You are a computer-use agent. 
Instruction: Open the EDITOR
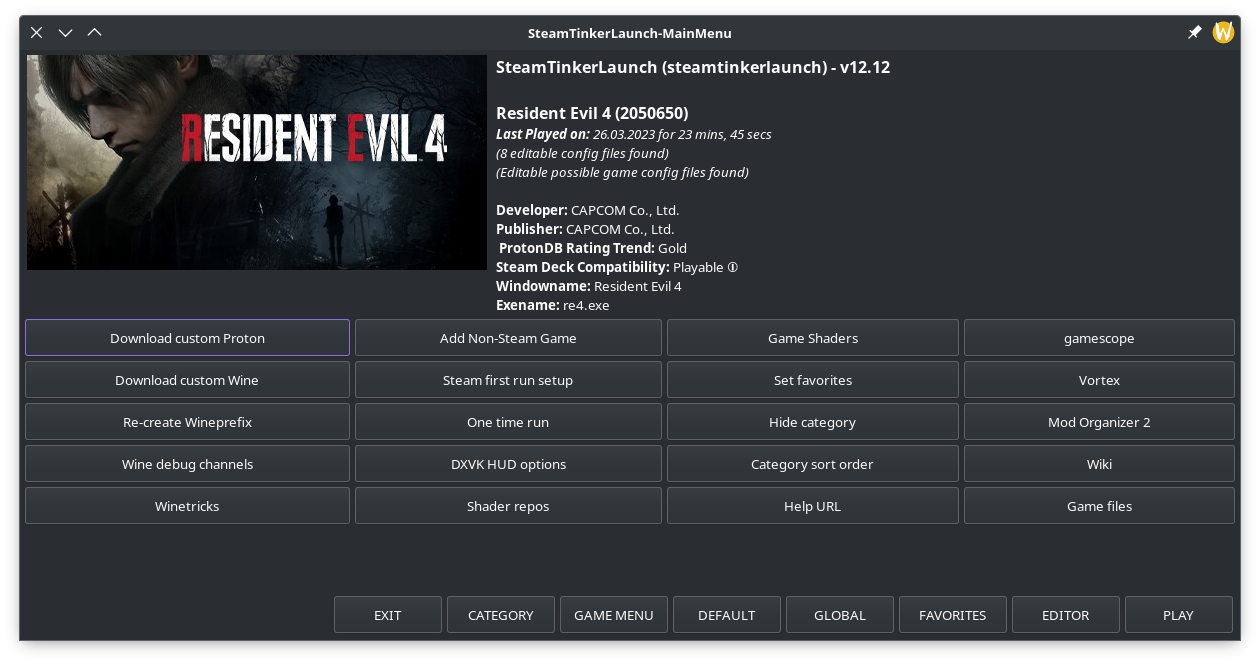tap(1066, 615)
